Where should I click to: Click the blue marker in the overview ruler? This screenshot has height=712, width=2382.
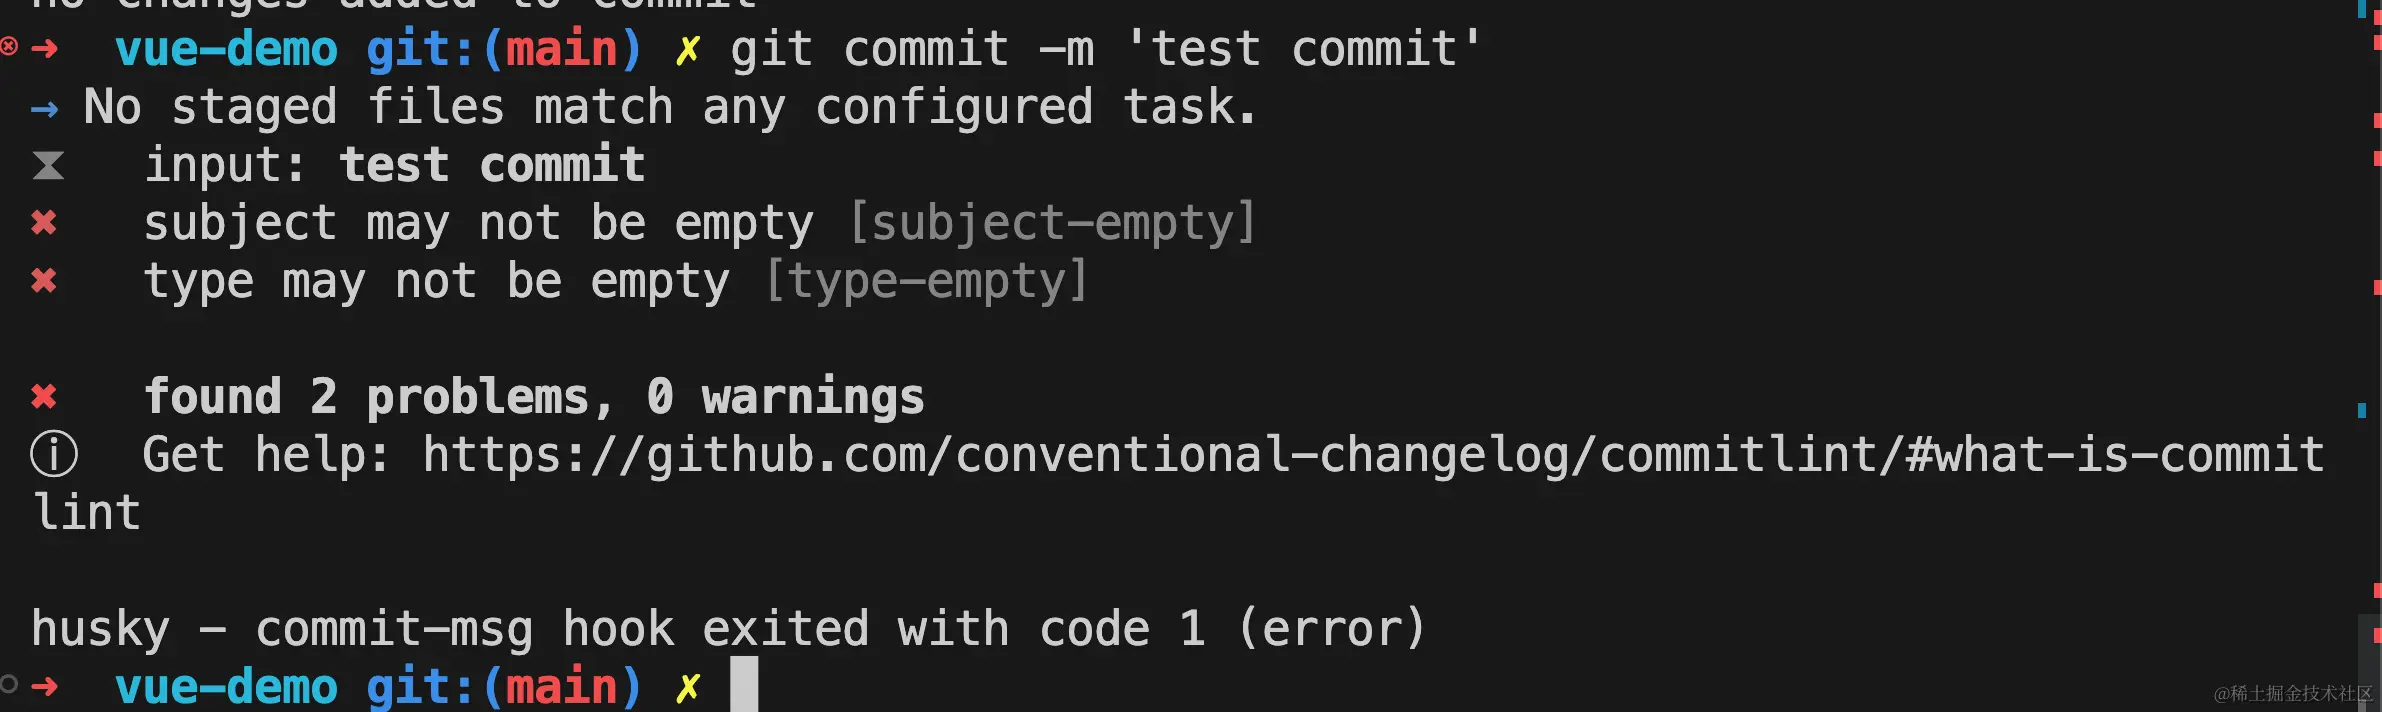pos(2362,410)
